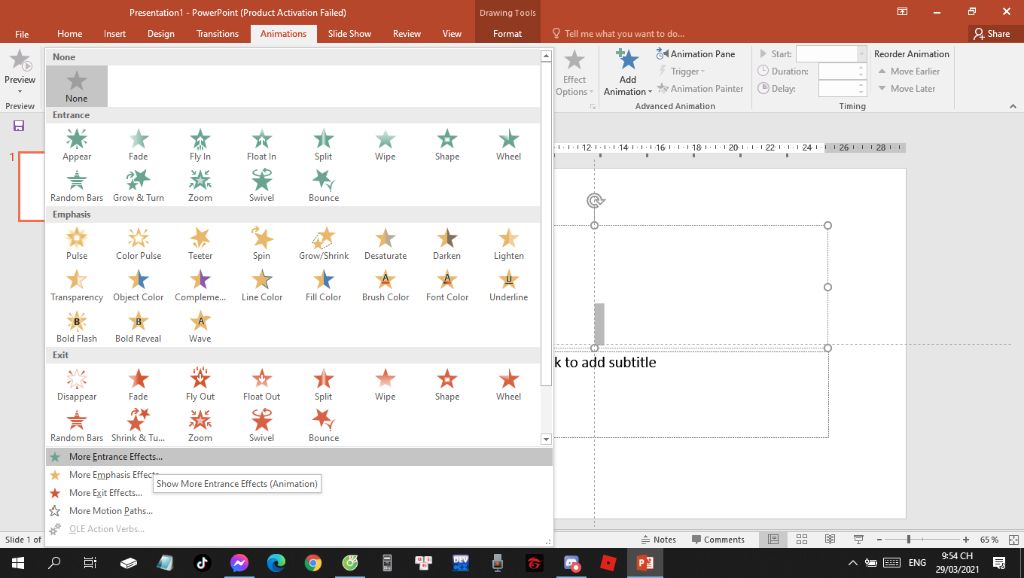Apply Color Pulse emphasis animation
Viewport: 1024px width, 578px height.
138,244
